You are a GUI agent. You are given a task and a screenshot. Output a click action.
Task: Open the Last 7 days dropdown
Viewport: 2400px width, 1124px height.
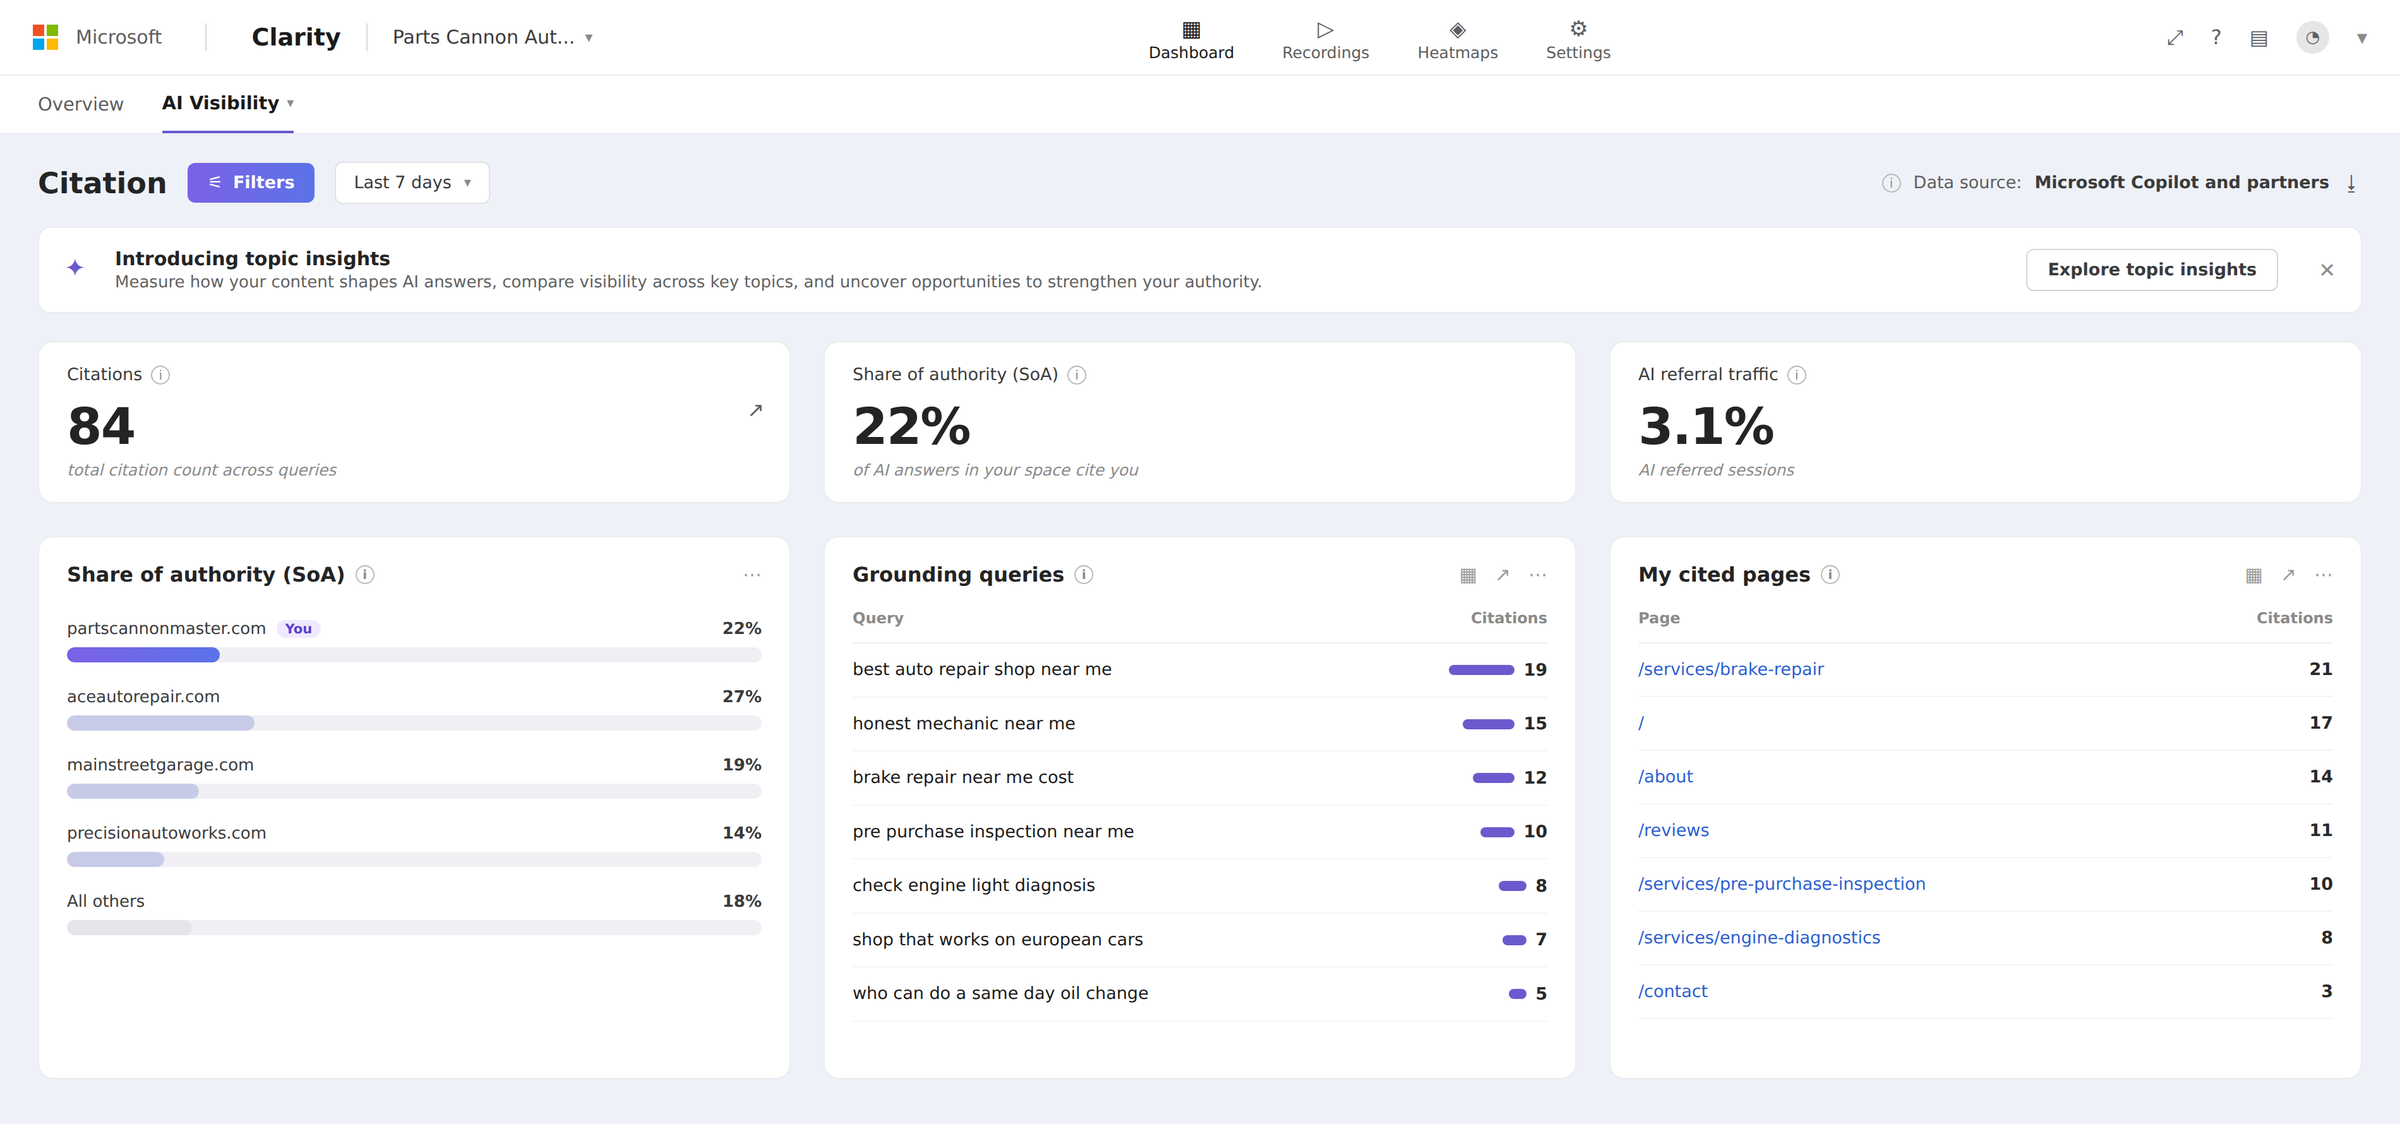tap(412, 183)
